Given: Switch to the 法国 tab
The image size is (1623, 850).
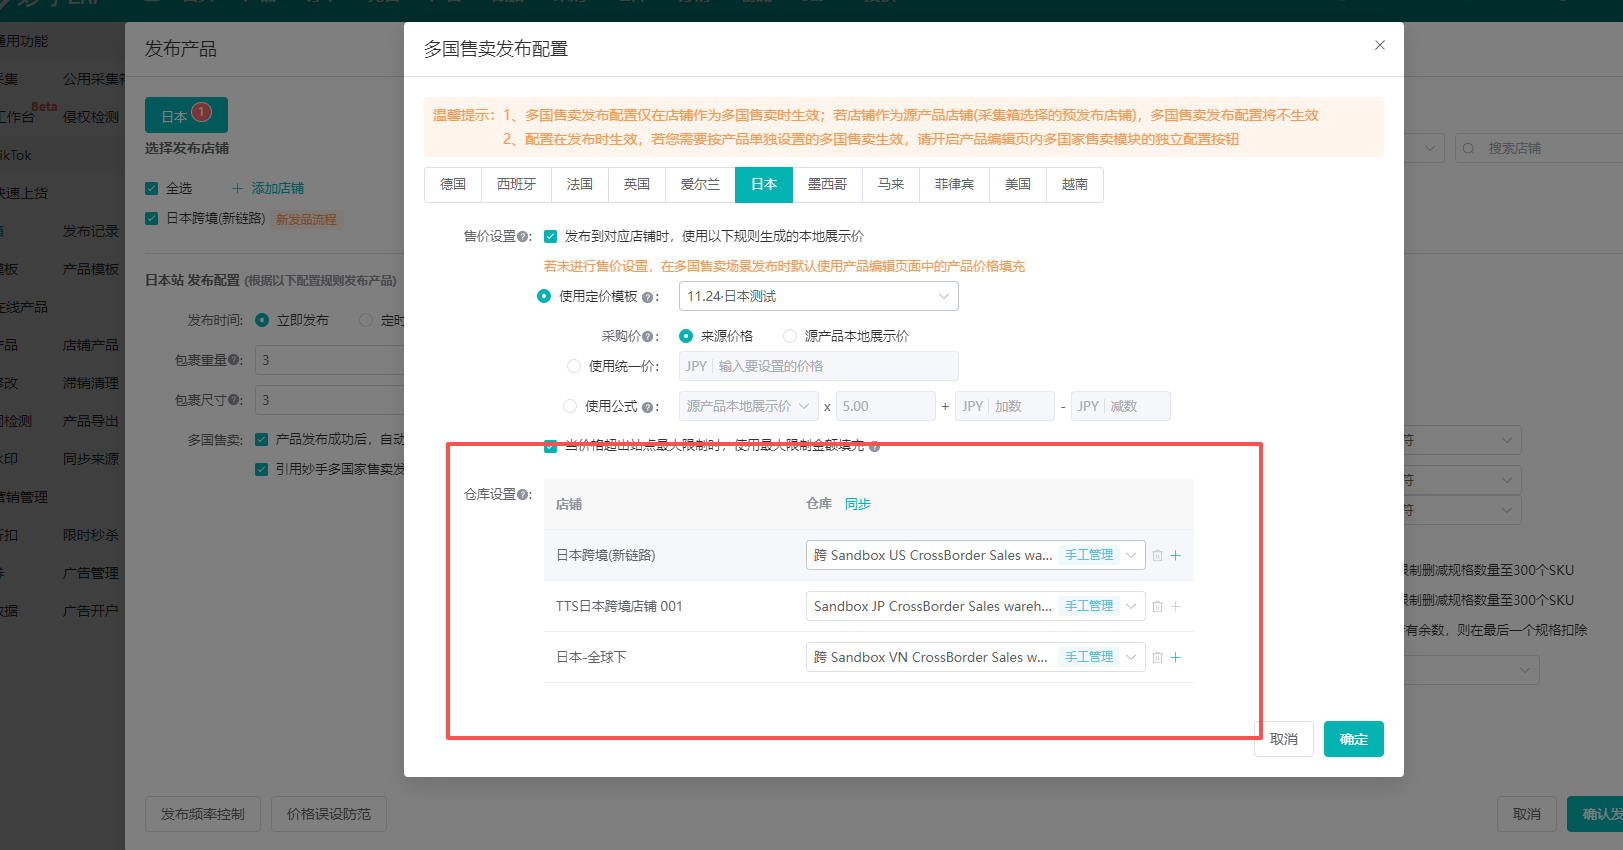Looking at the screenshot, I should click(x=580, y=185).
